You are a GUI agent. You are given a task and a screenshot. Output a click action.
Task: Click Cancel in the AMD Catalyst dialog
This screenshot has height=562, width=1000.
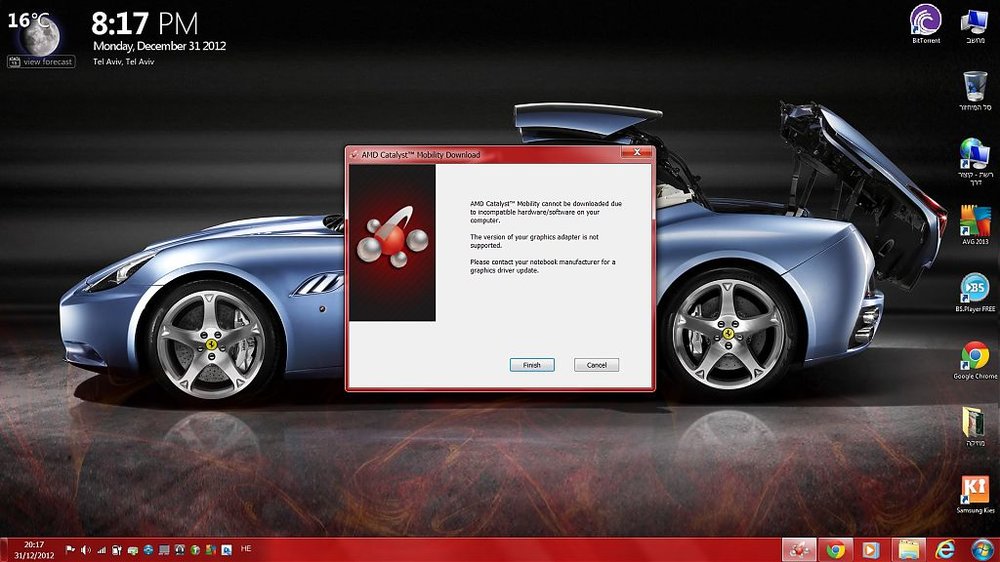click(596, 365)
